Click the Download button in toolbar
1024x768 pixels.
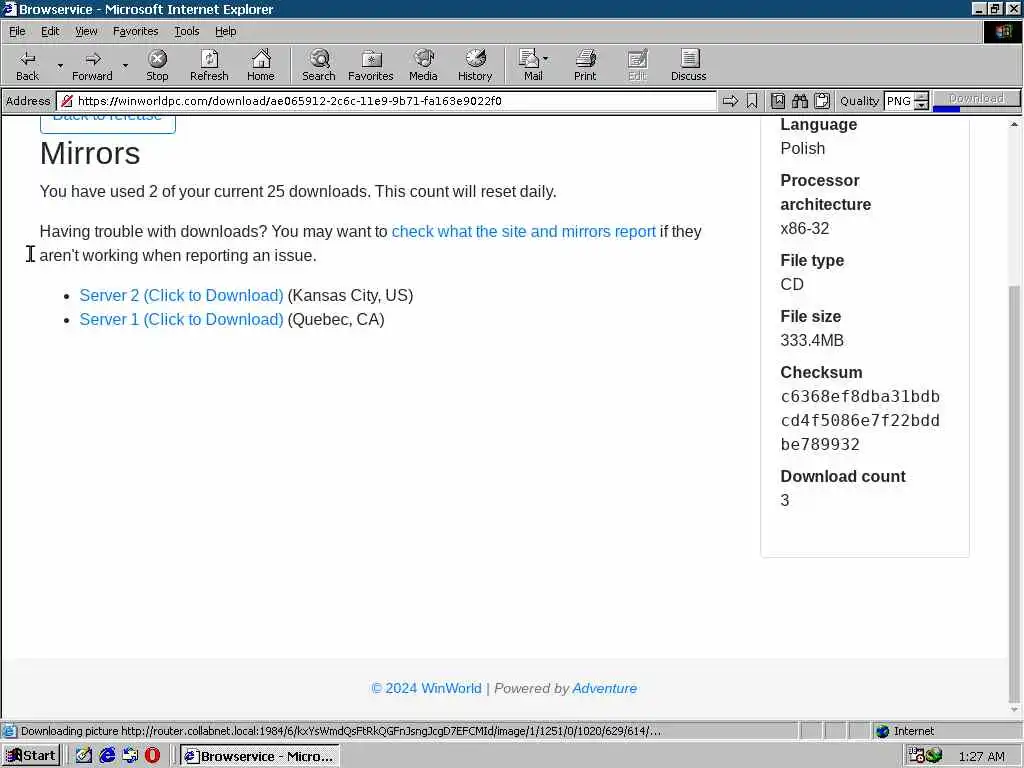coord(976,98)
